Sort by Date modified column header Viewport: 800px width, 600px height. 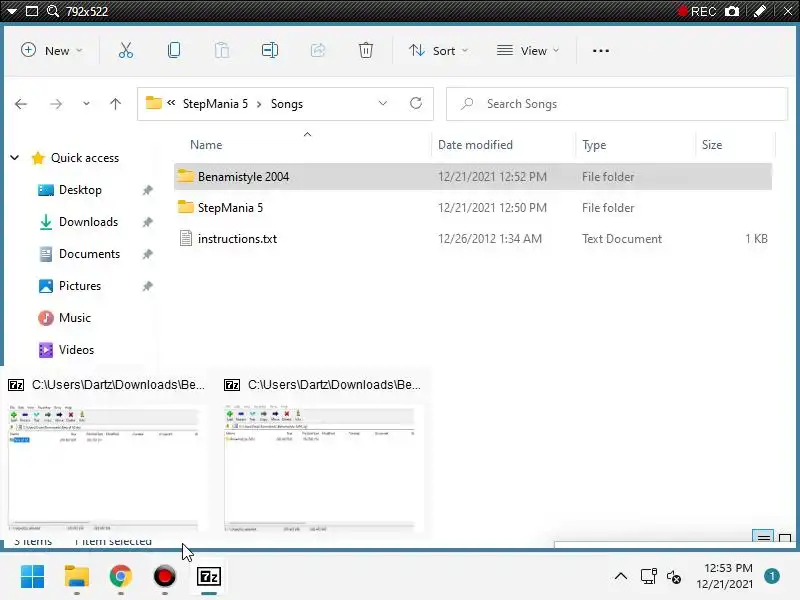pos(475,145)
